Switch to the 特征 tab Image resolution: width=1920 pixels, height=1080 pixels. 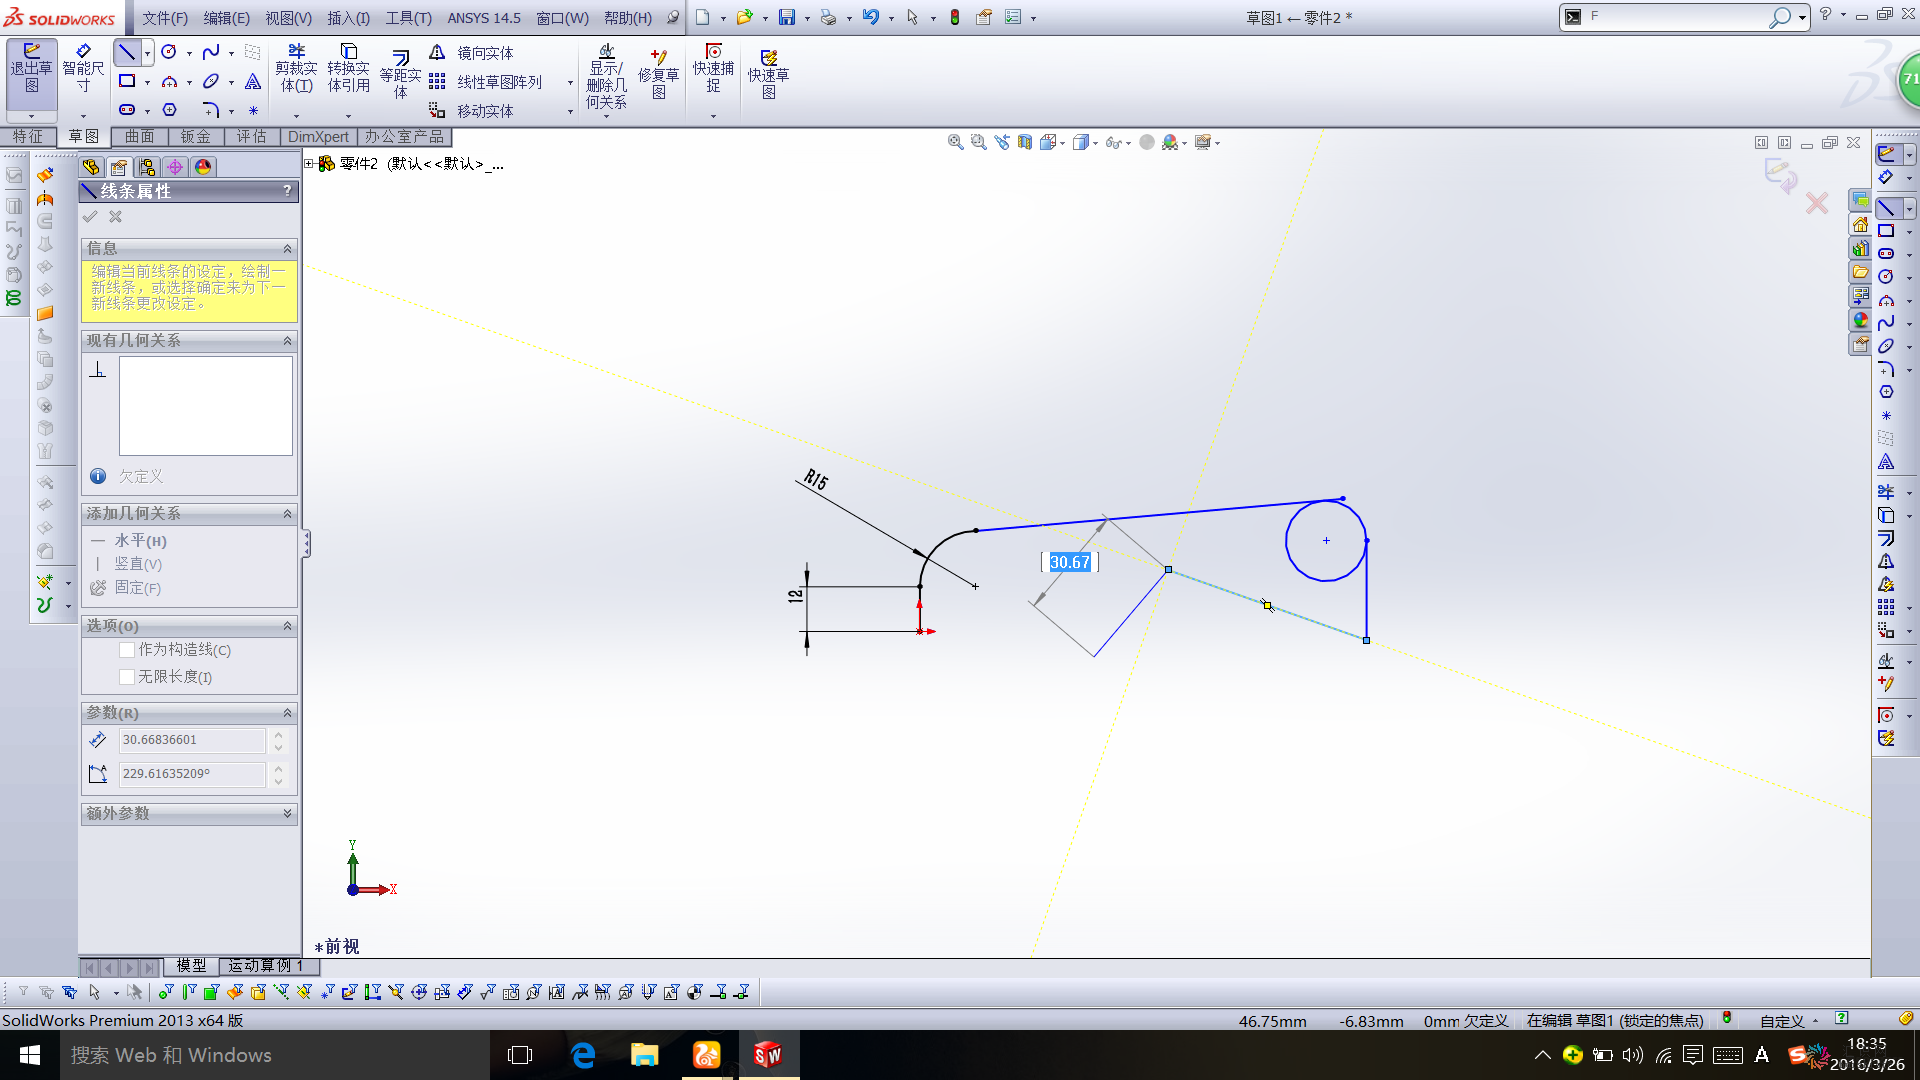[x=28, y=137]
